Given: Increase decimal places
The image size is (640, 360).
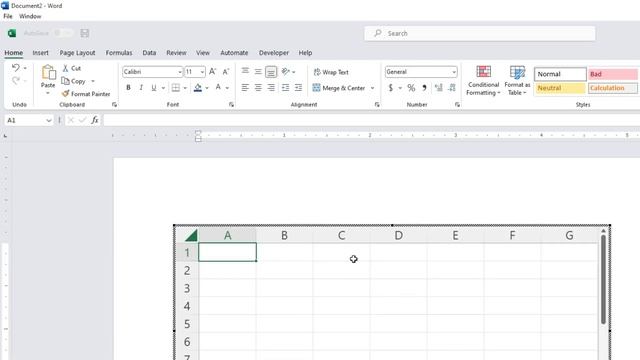Looking at the screenshot, I should click(x=438, y=87).
